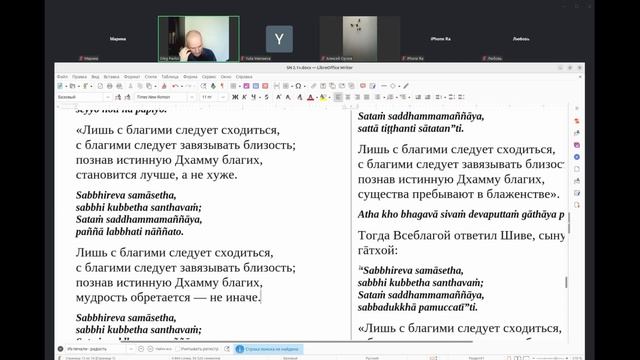Open the find bar search history dropdown
This screenshot has width=640, height=360.
pyautogui.click(x=131, y=349)
